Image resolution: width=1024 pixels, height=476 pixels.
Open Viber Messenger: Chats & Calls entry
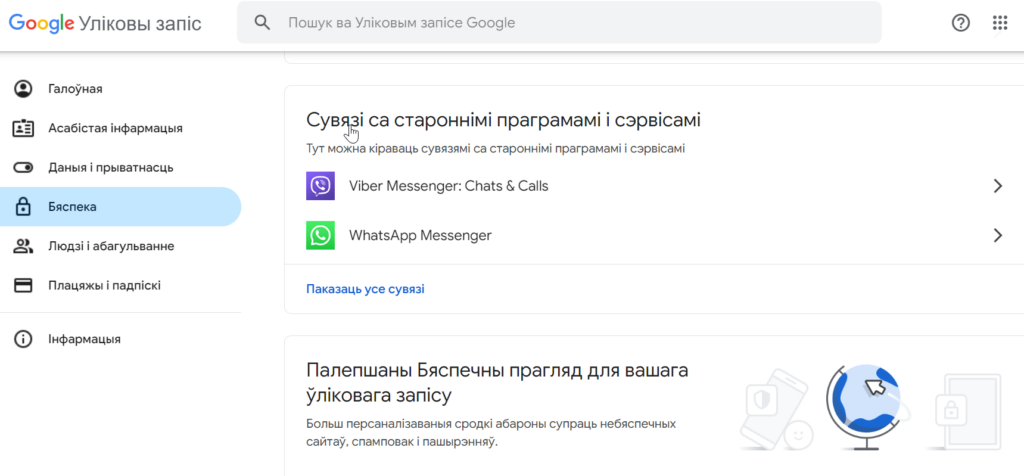[x=654, y=185]
